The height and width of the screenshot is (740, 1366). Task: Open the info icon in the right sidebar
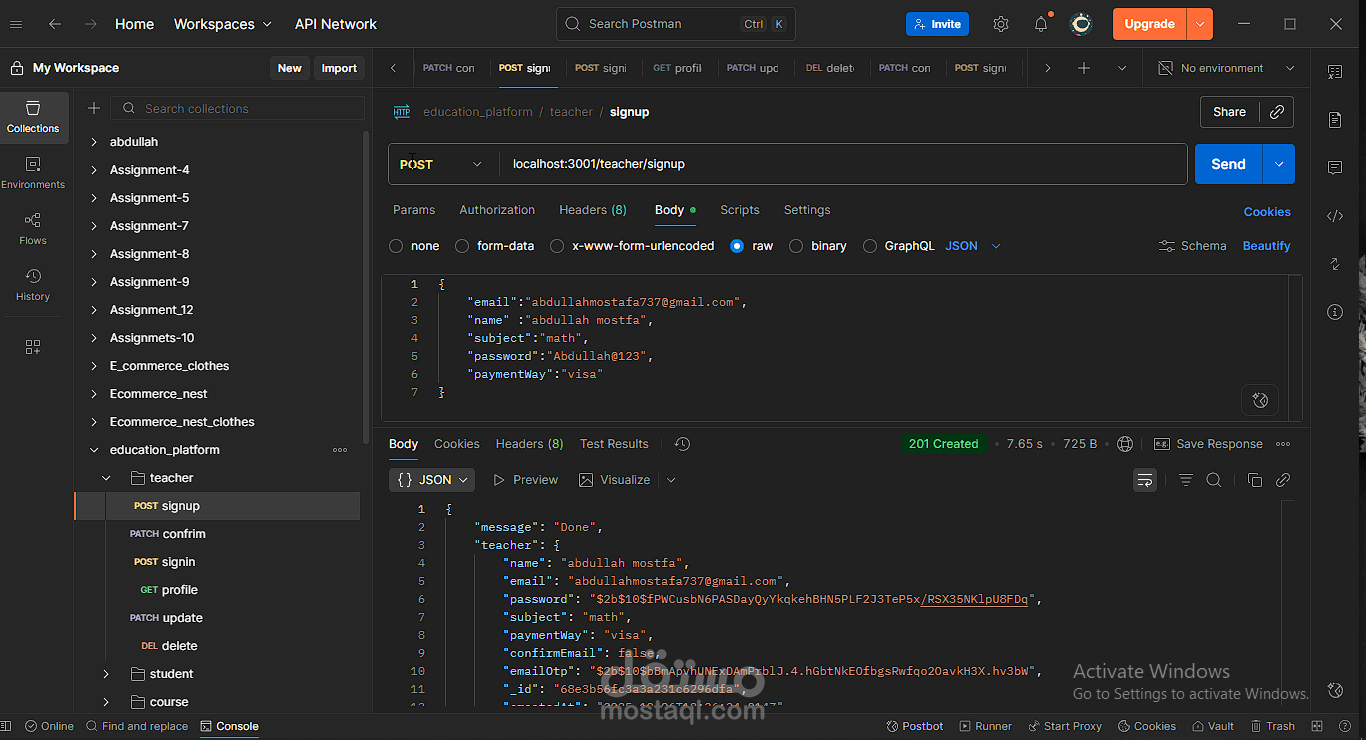pos(1335,312)
